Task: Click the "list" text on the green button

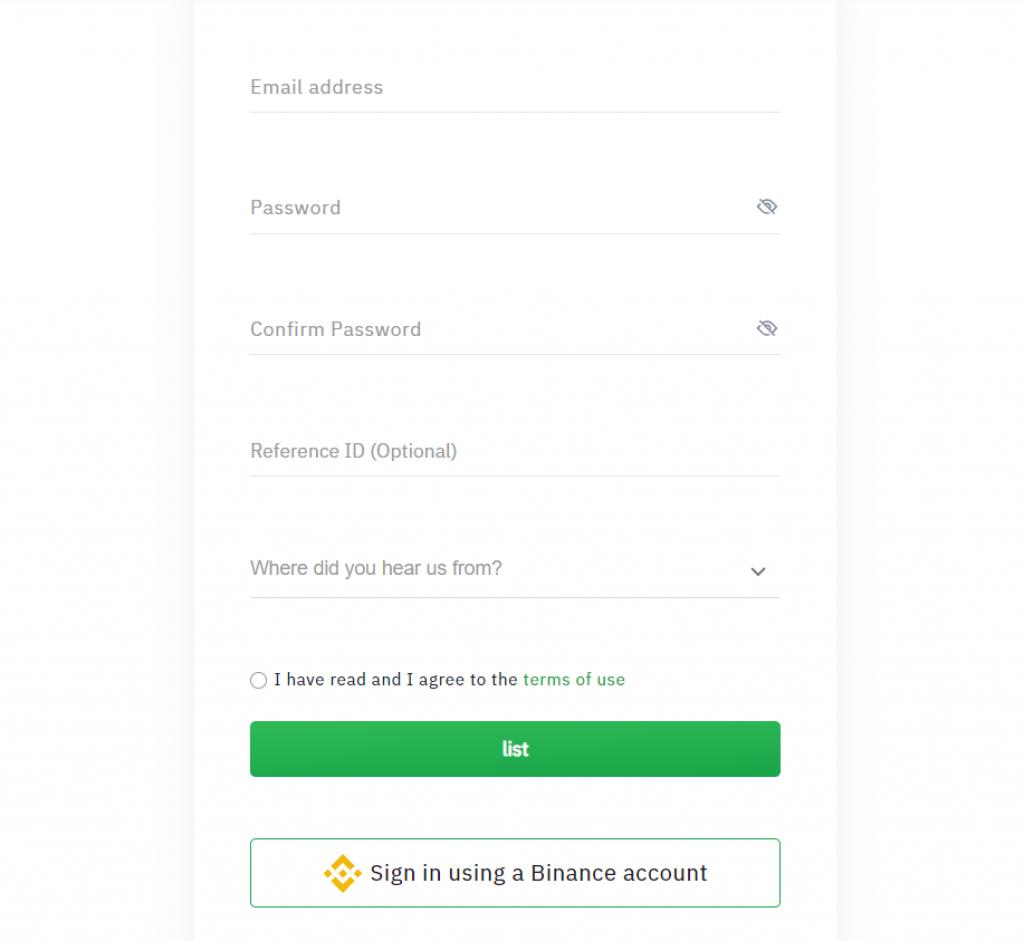Action: click(x=515, y=749)
